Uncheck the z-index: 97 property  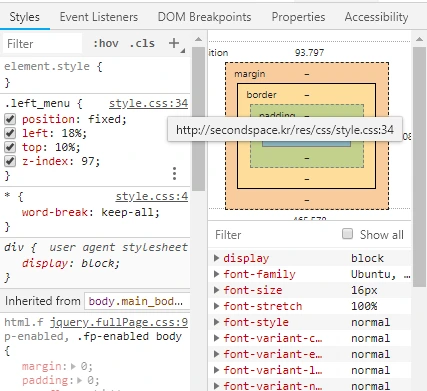pos(10,161)
